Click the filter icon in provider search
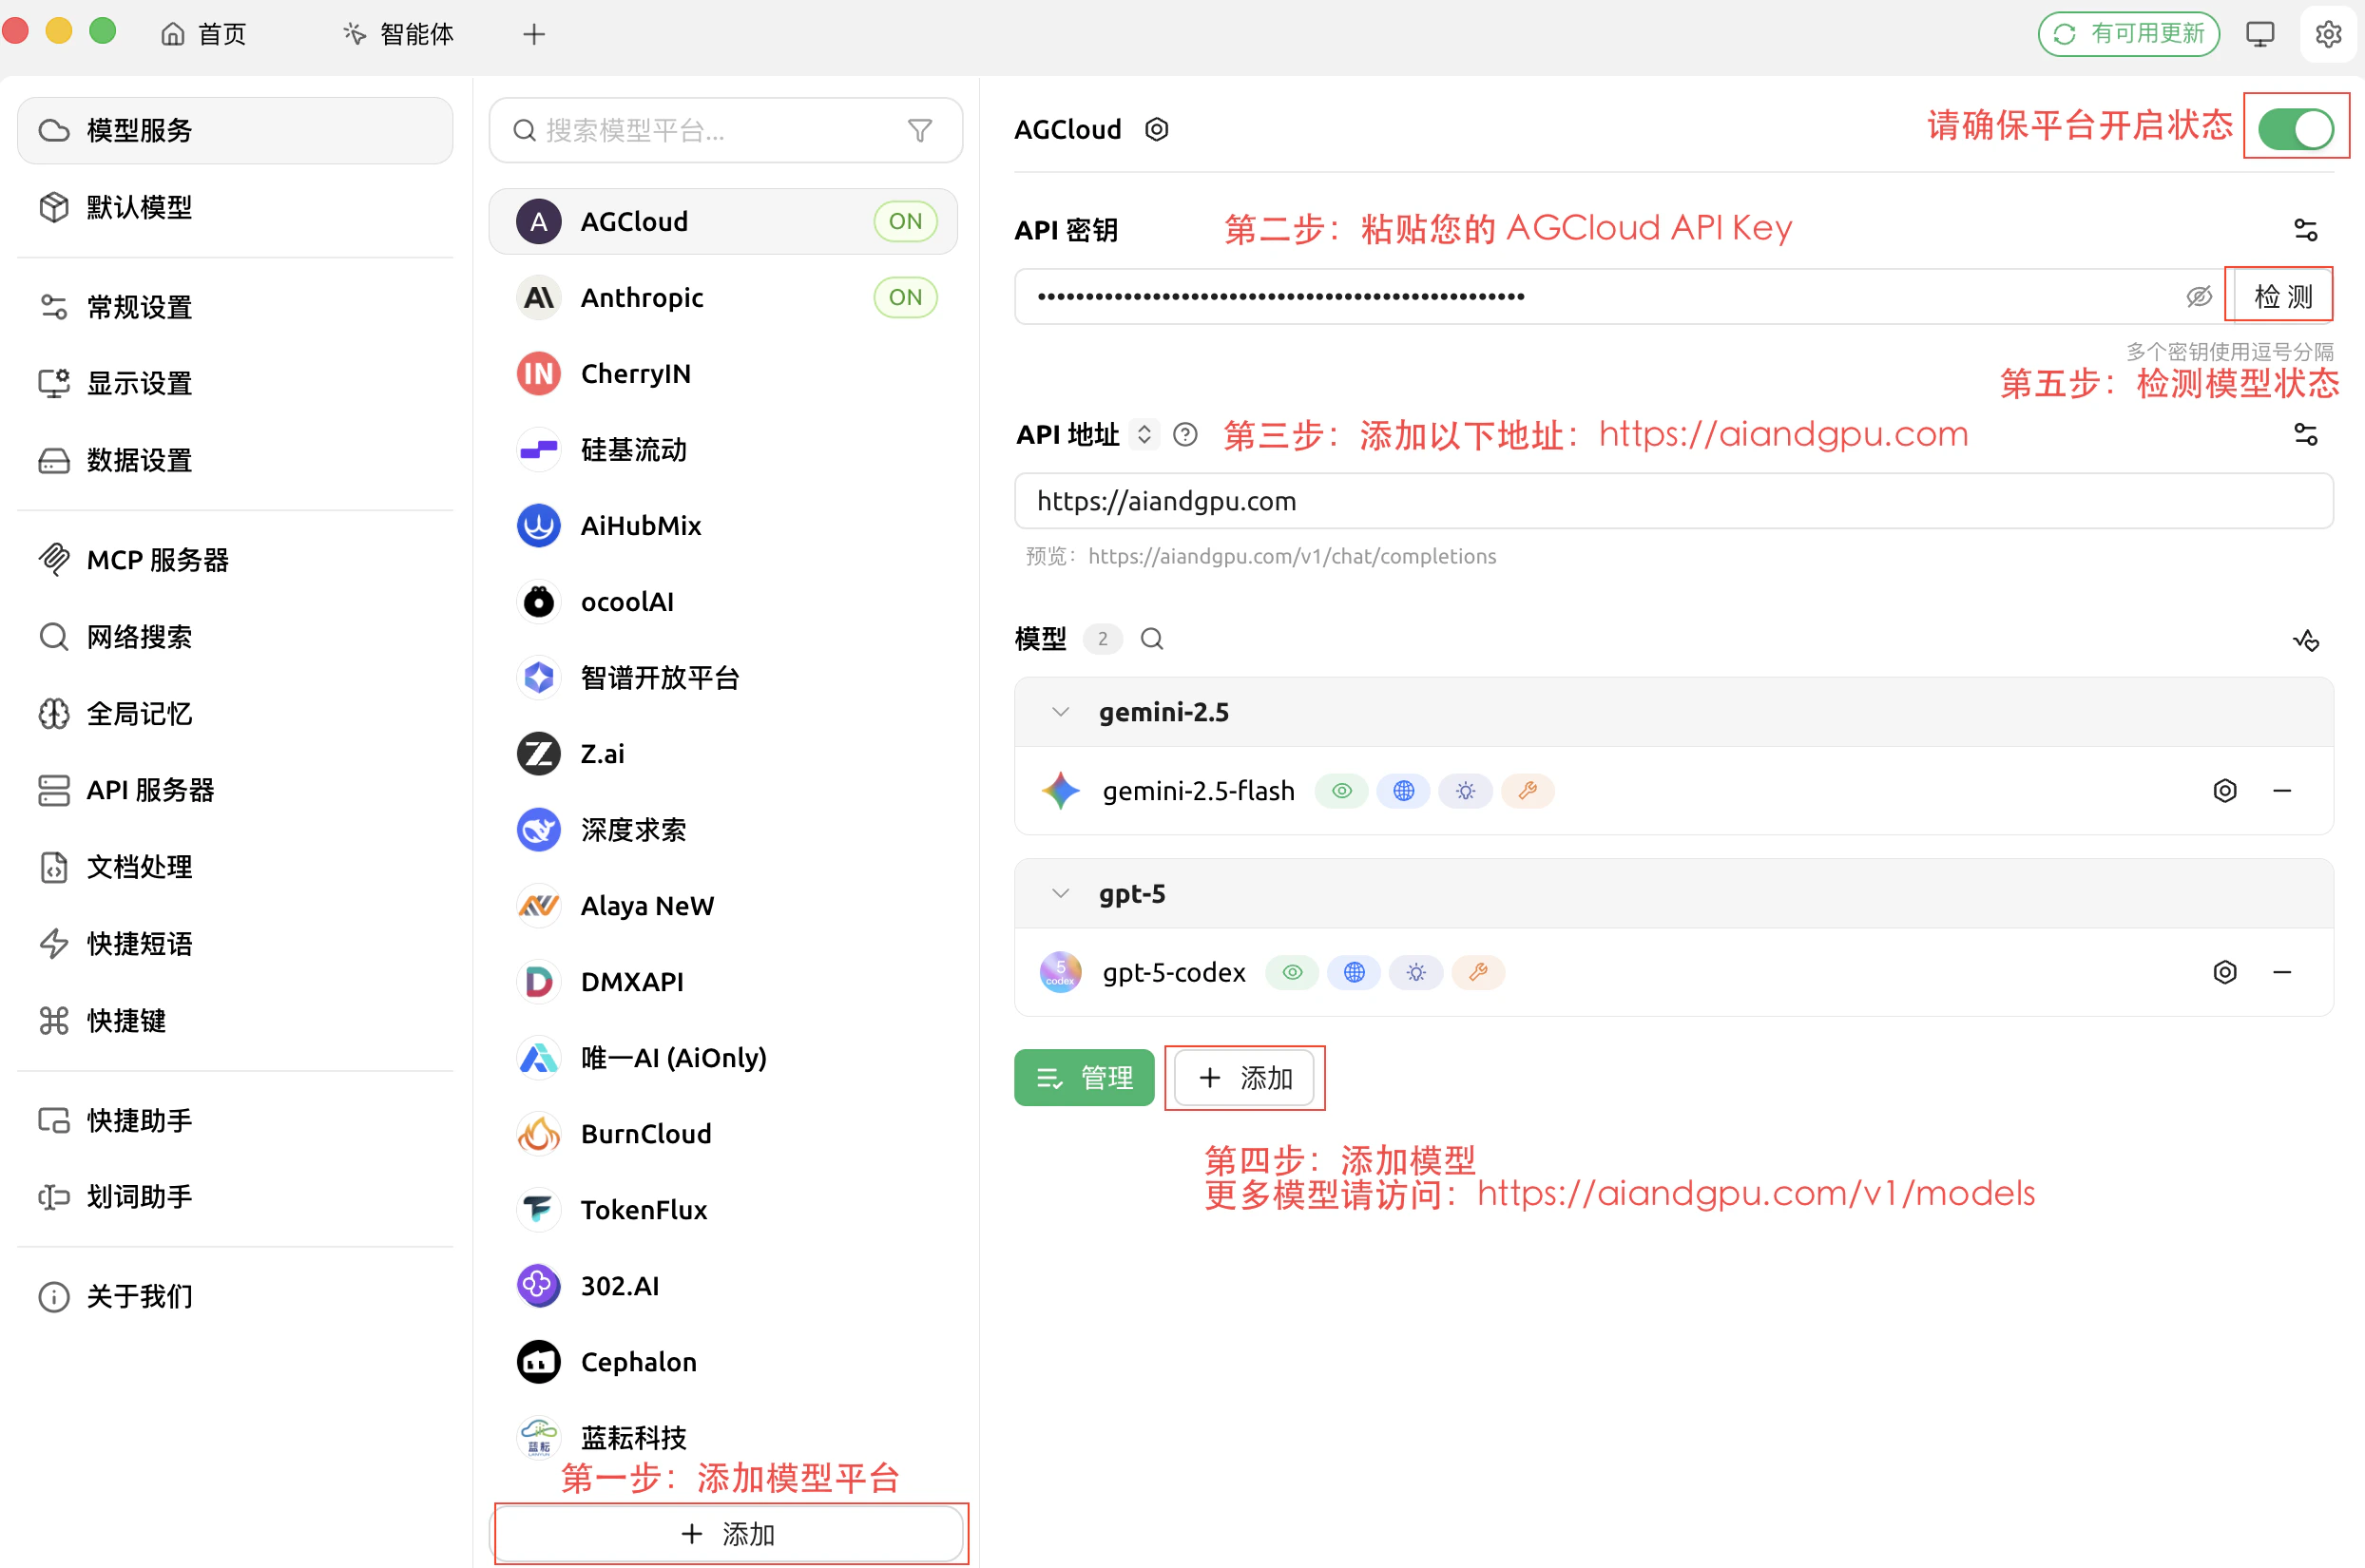The height and width of the screenshot is (1568, 2365). (919, 130)
